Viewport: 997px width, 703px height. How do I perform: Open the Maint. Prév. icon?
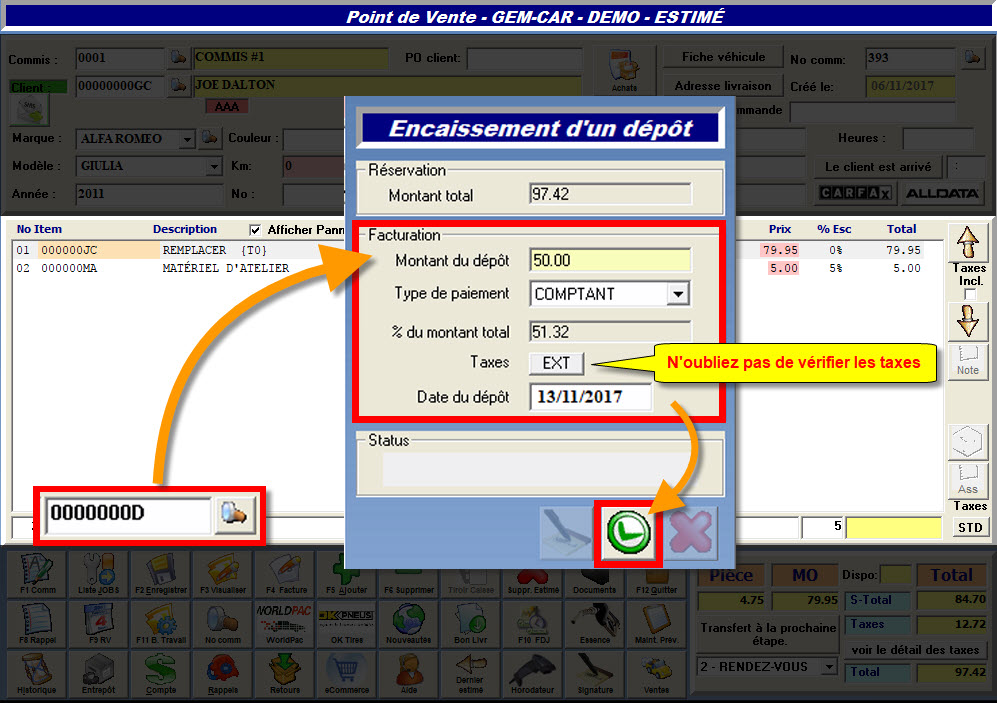pos(656,624)
